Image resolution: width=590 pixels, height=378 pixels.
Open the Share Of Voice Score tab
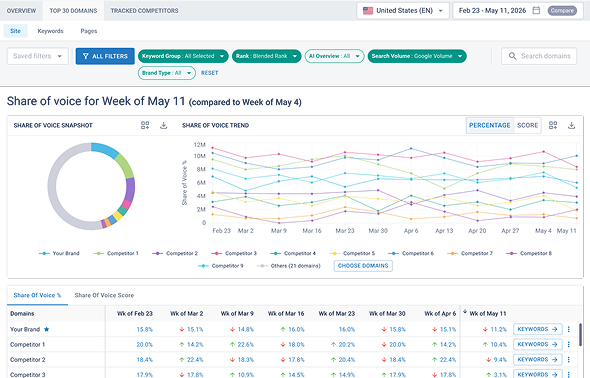coord(104,295)
